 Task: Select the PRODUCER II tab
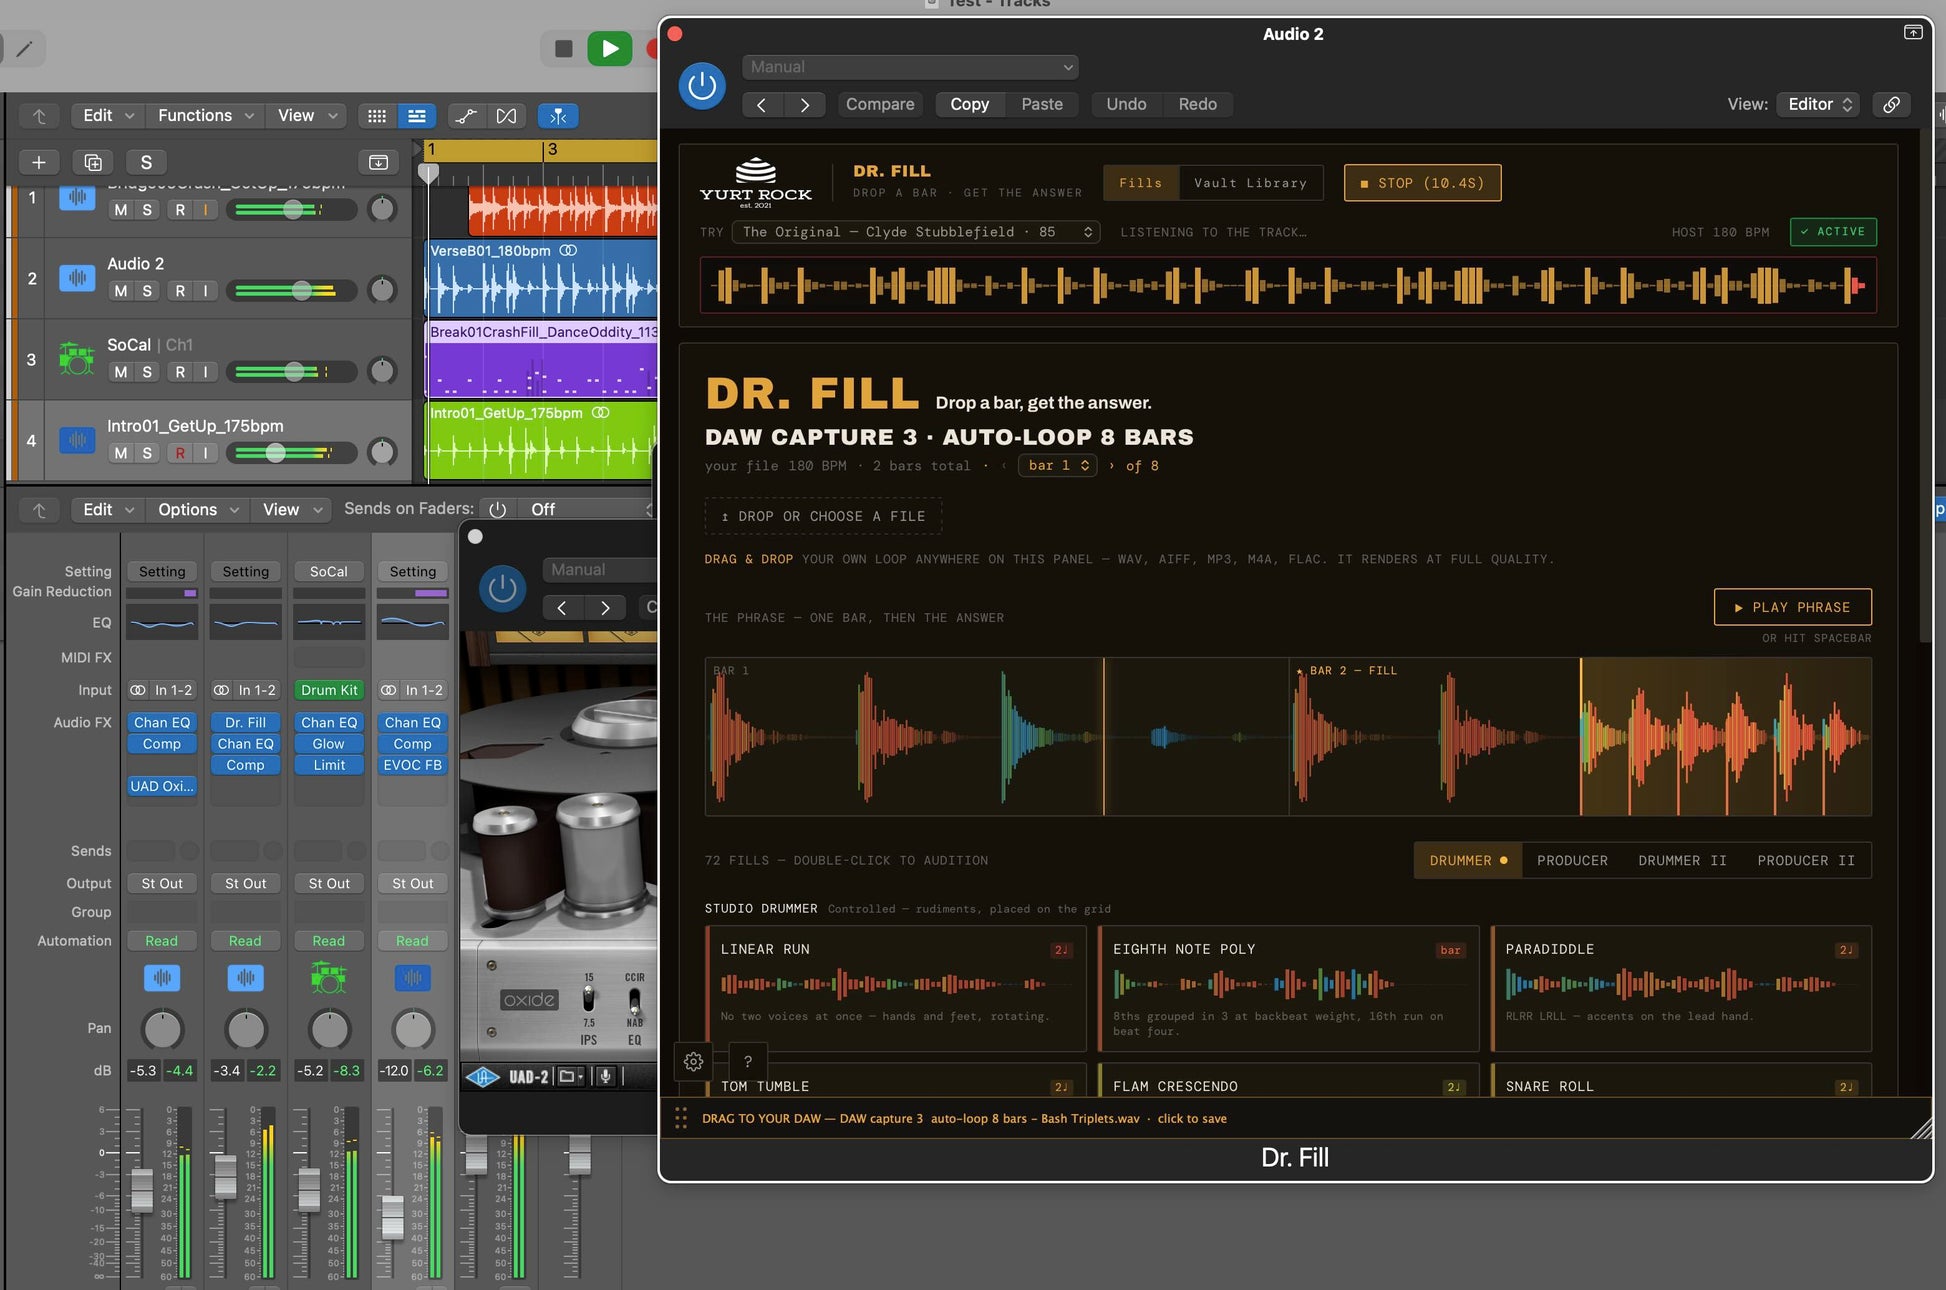1806,860
